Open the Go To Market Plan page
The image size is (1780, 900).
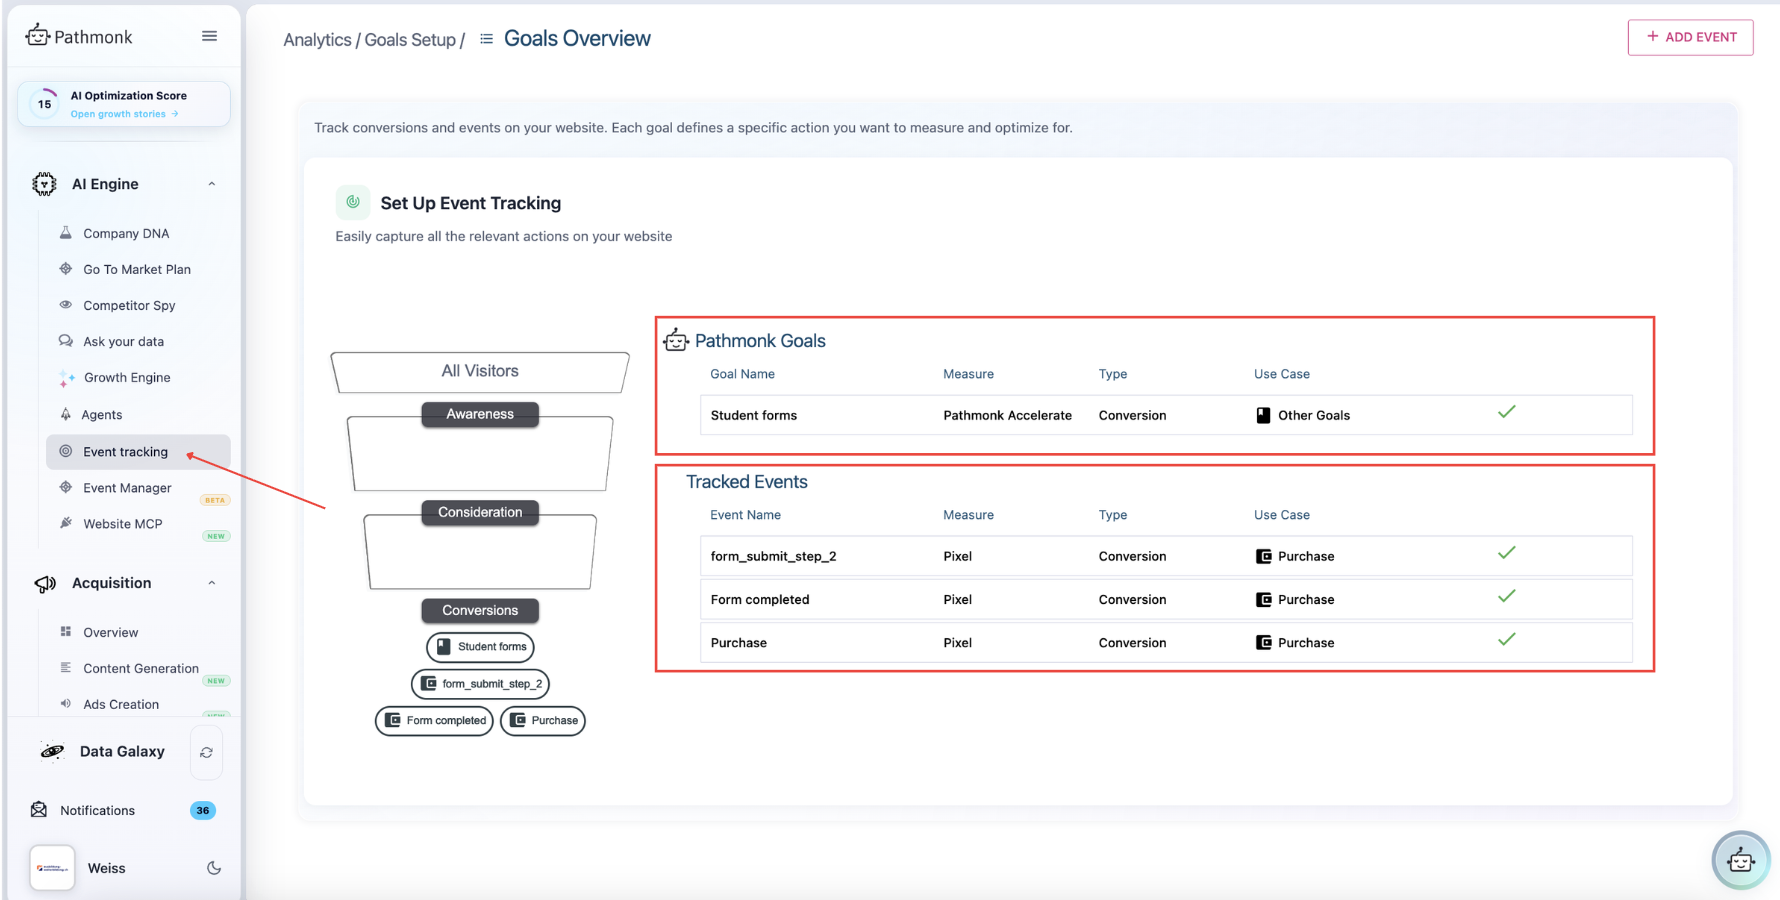click(137, 269)
